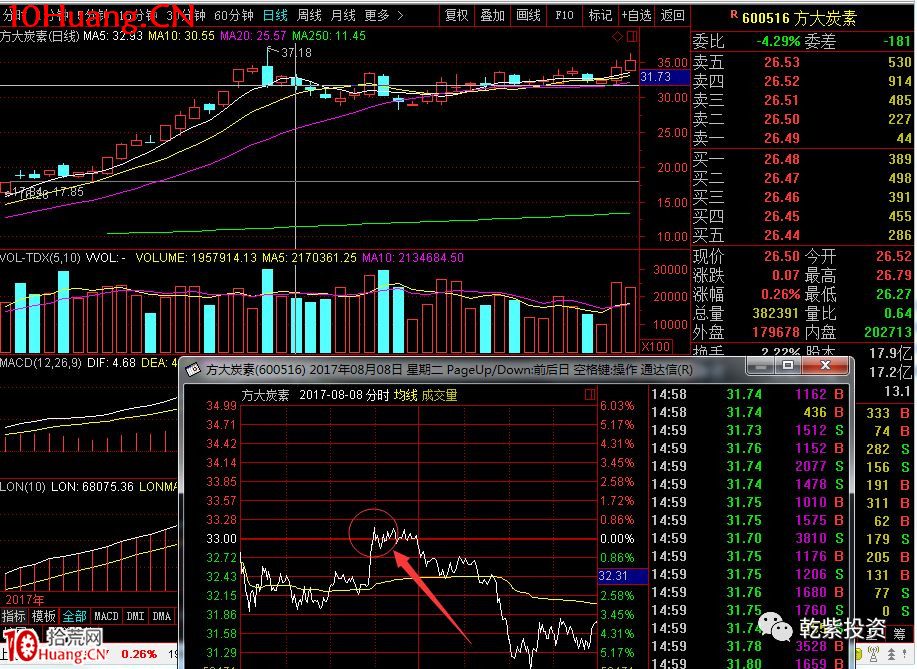Click 买四 price 26.45
This screenshot has height=669, width=917.
(x=781, y=216)
